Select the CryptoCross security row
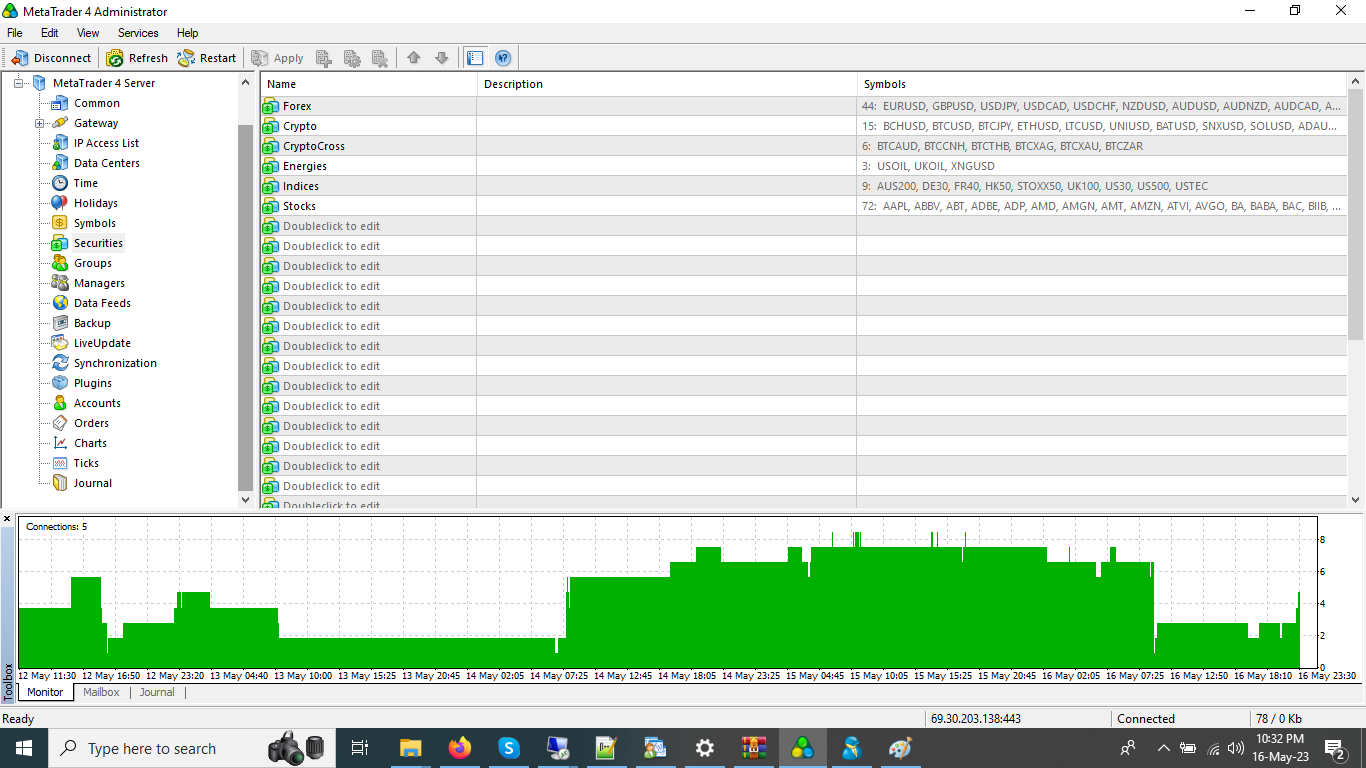Viewport: 1366px width, 768px height. click(x=804, y=146)
